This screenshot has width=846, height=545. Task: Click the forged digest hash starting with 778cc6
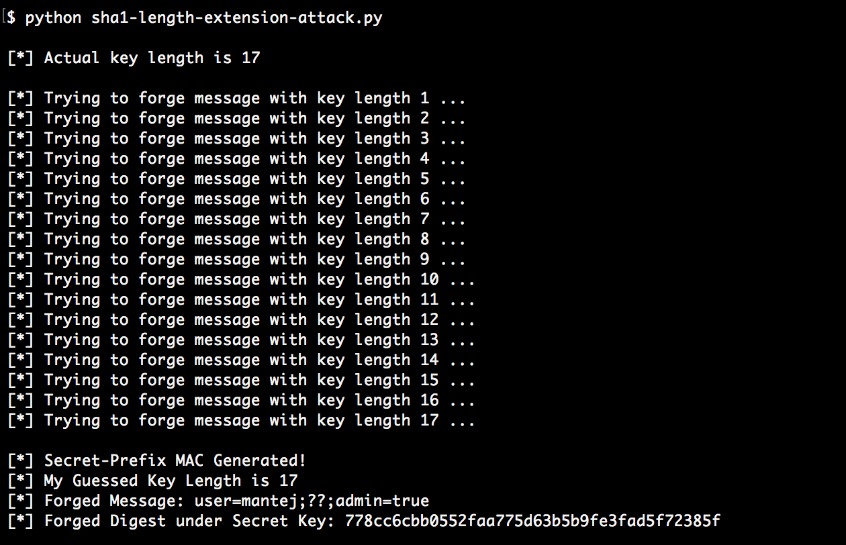click(x=532, y=521)
